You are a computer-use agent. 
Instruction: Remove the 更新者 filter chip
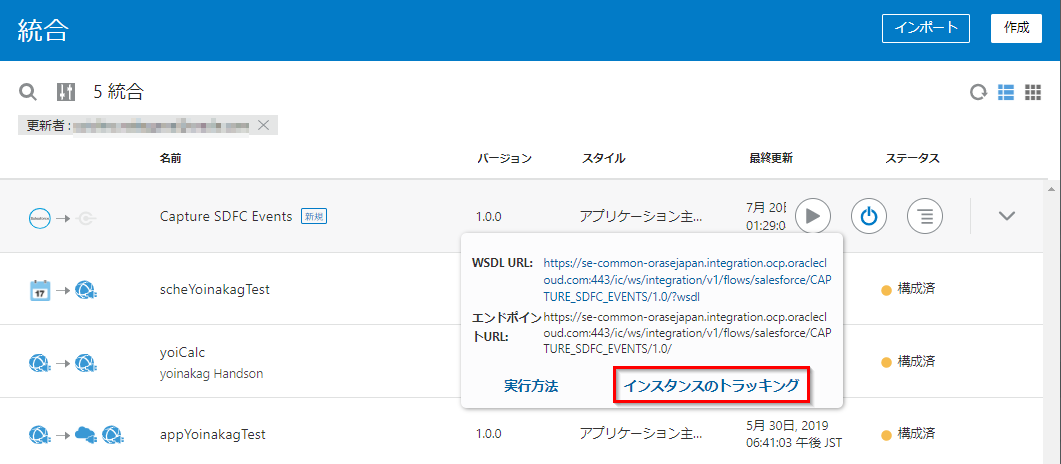coord(263,125)
